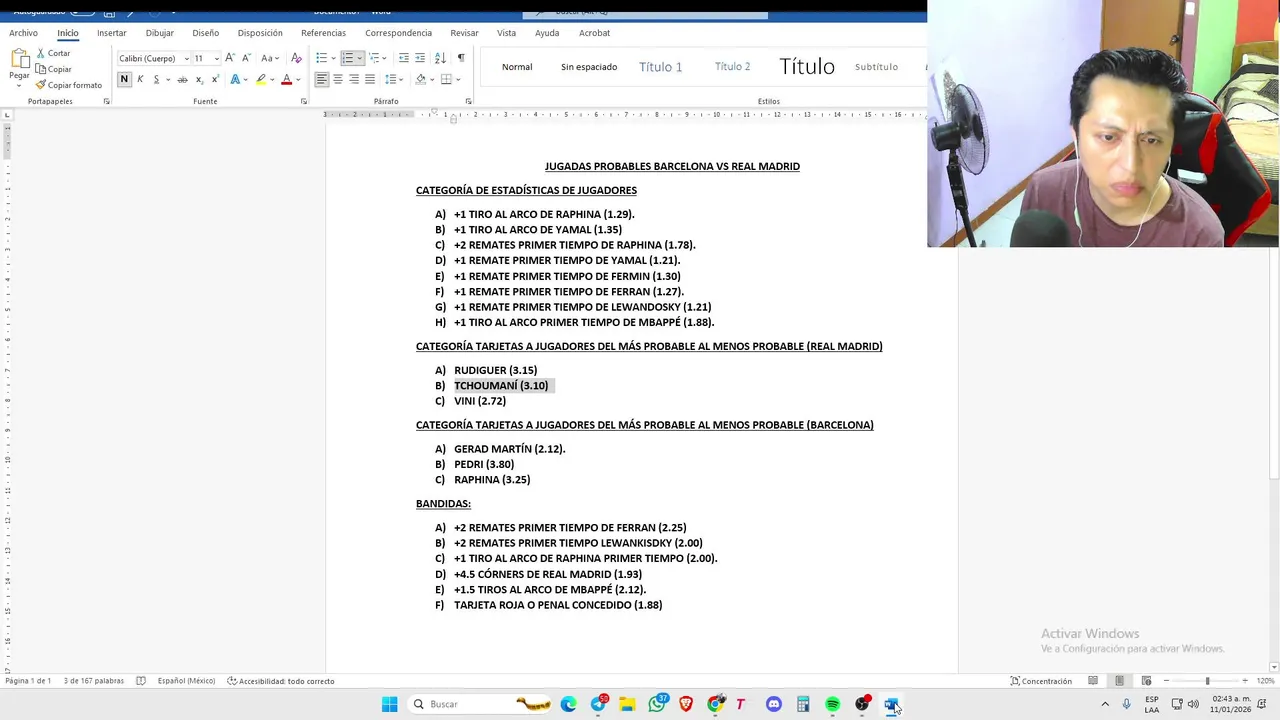The height and width of the screenshot is (720, 1280).
Task: Apply the Título 1 style
Action: [660, 67]
